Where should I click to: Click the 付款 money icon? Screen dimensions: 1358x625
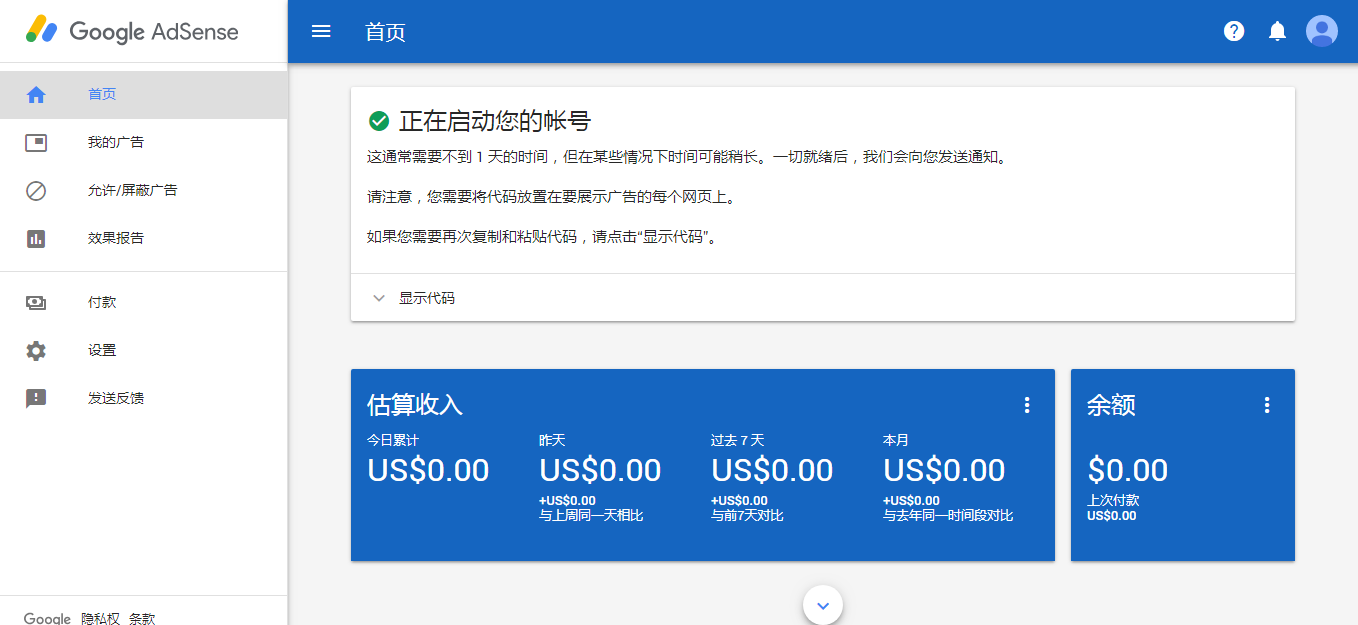(36, 303)
